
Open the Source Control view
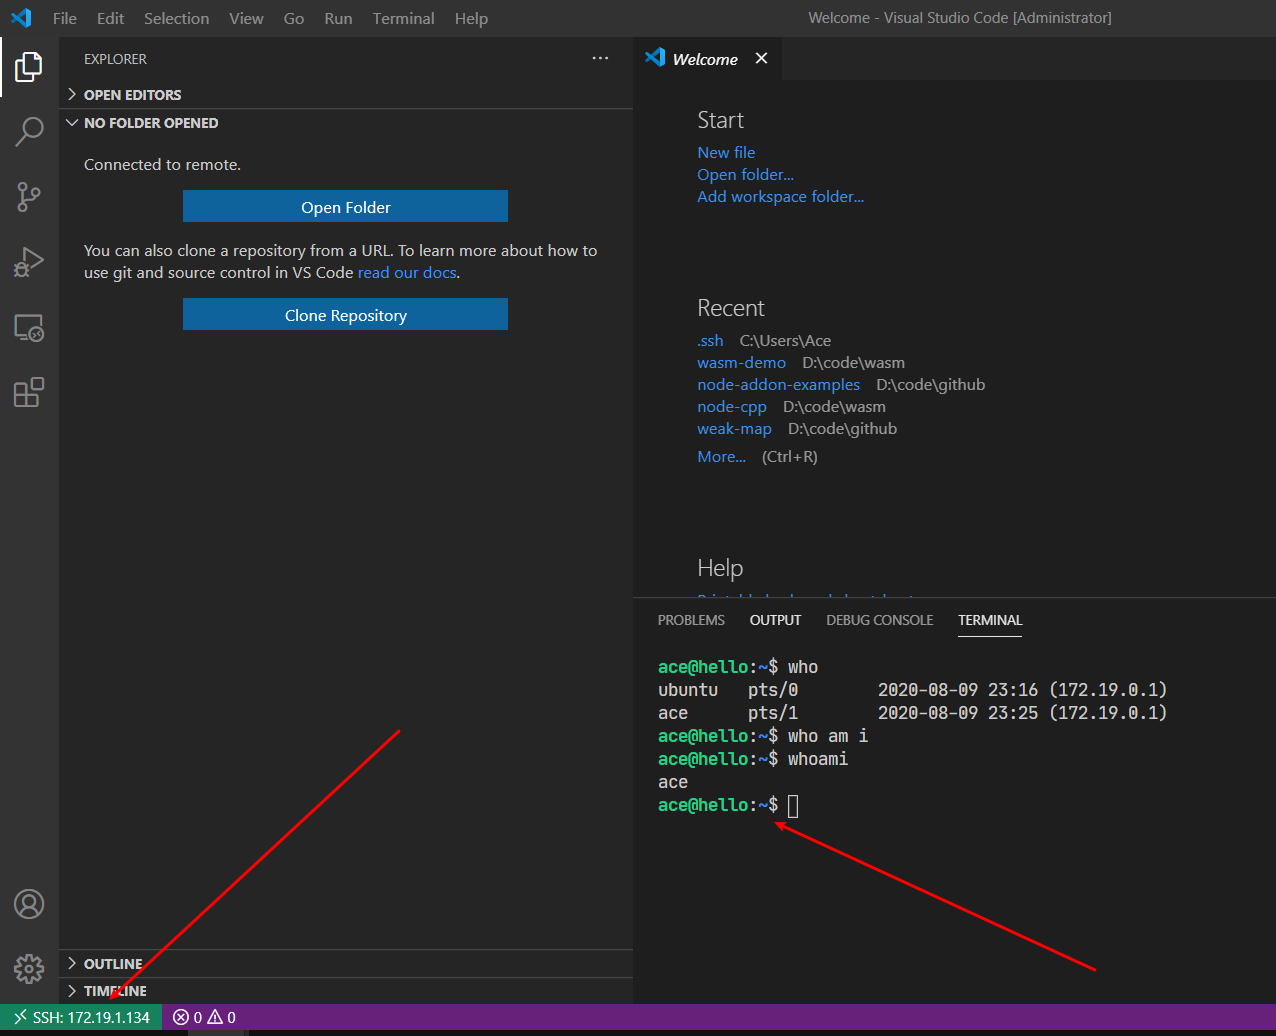pyautogui.click(x=29, y=197)
